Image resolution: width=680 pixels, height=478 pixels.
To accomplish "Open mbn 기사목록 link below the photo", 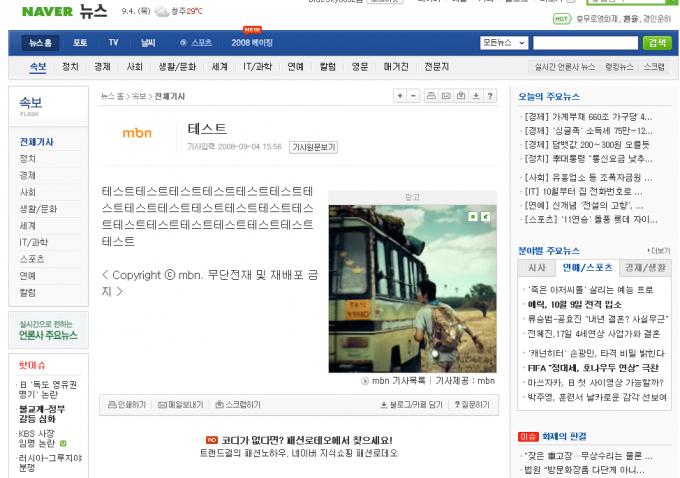I will click(x=398, y=381).
